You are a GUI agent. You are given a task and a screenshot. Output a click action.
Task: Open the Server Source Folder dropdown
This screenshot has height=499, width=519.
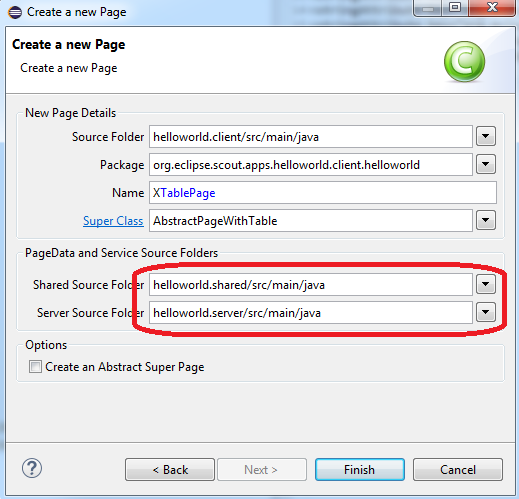tap(486, 312)
